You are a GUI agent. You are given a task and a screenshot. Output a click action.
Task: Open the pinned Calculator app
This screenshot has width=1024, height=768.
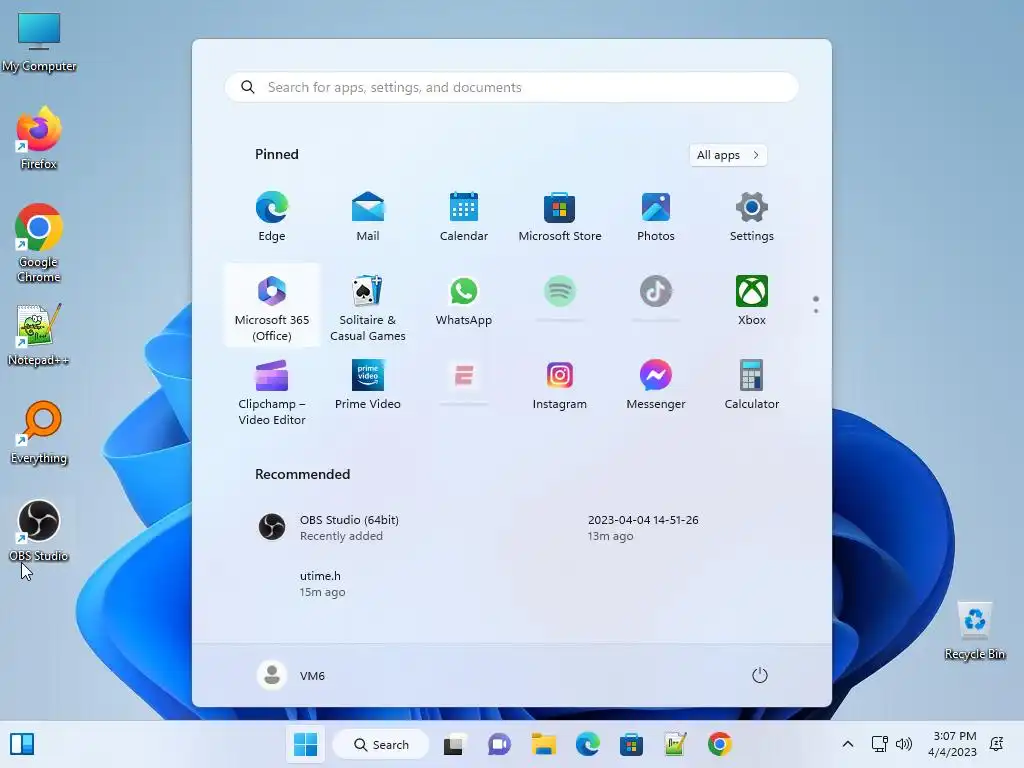tap(752, 385)
